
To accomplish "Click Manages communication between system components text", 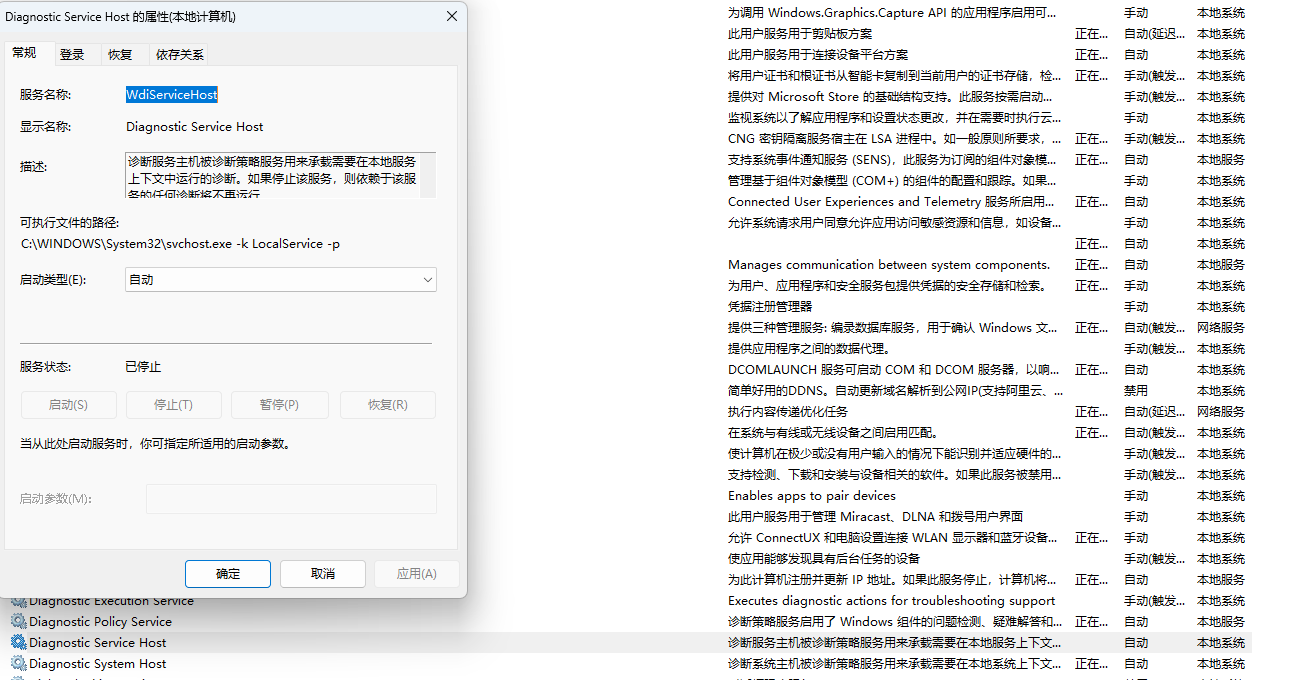I will [889, 265].
